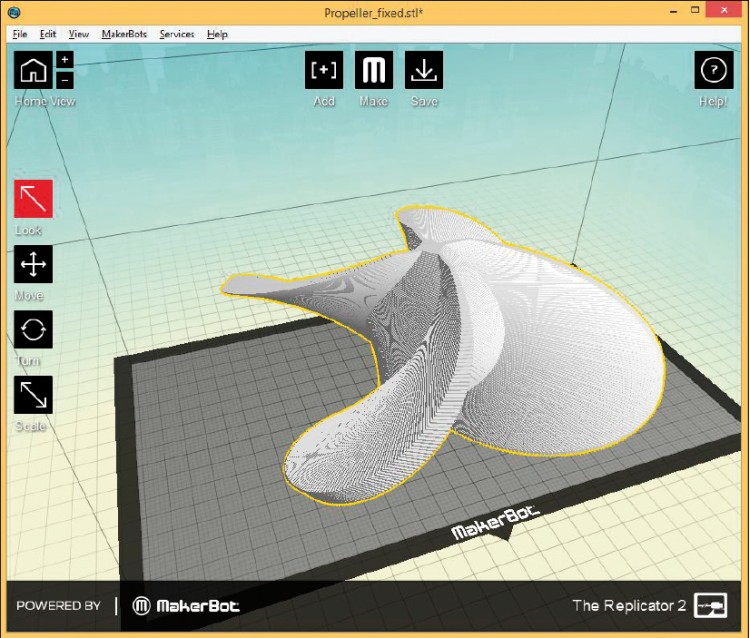
Task: Open the Help question mark icon
Action: (x=713, y=70)
